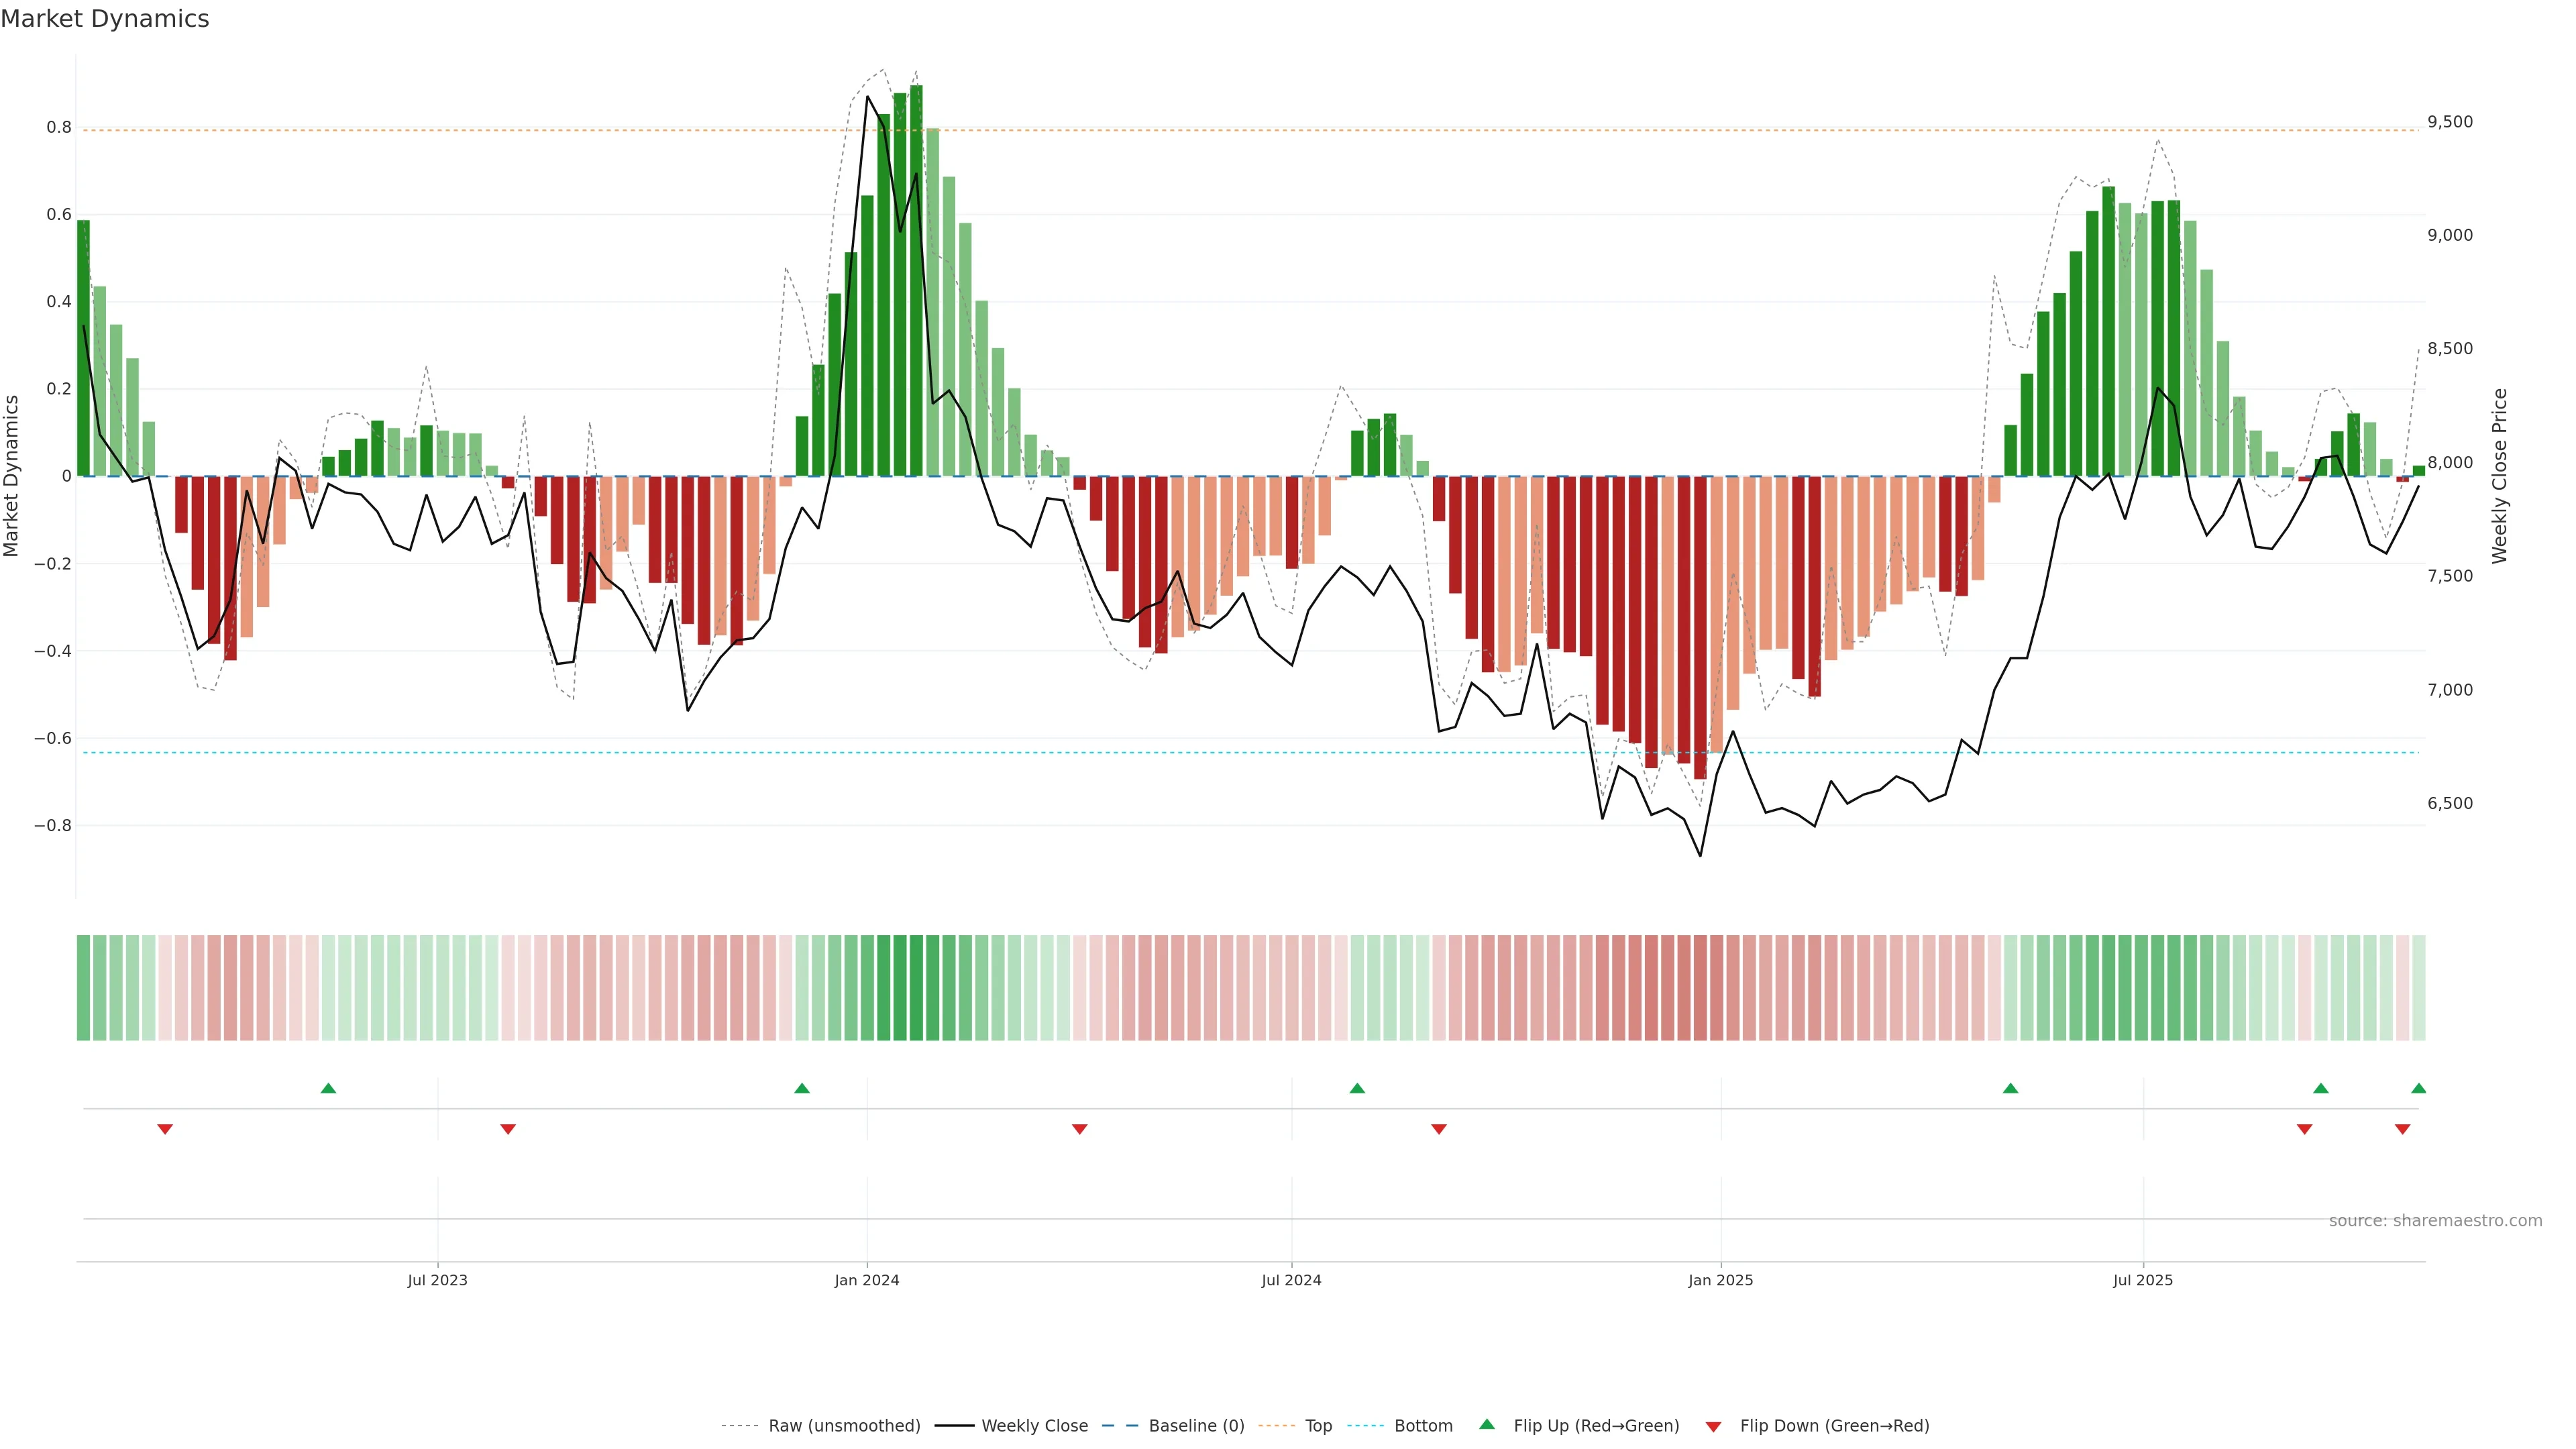This screenshot has width=2576, height=1449.
Task: Click the last green flip-up triangle at far right
Action: click(2418, 1088)
